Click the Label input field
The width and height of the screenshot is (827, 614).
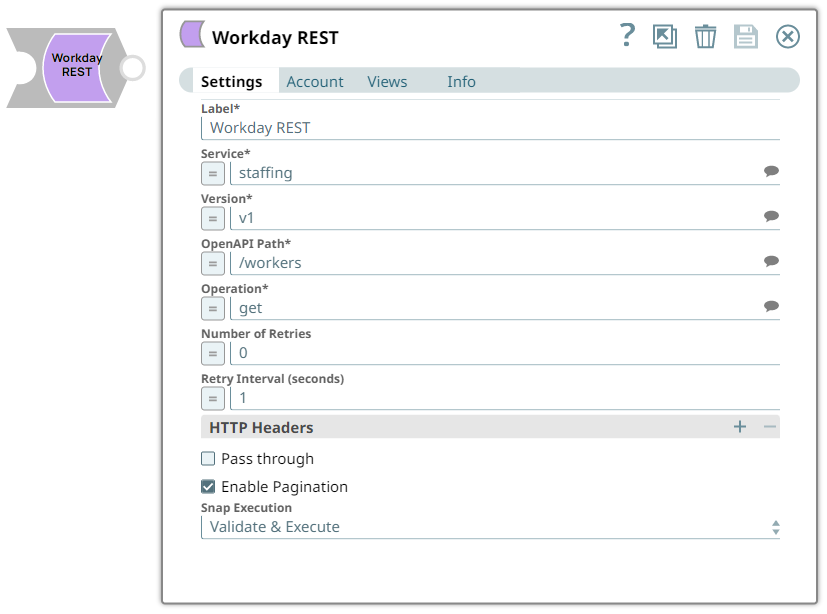click(490, 128)
